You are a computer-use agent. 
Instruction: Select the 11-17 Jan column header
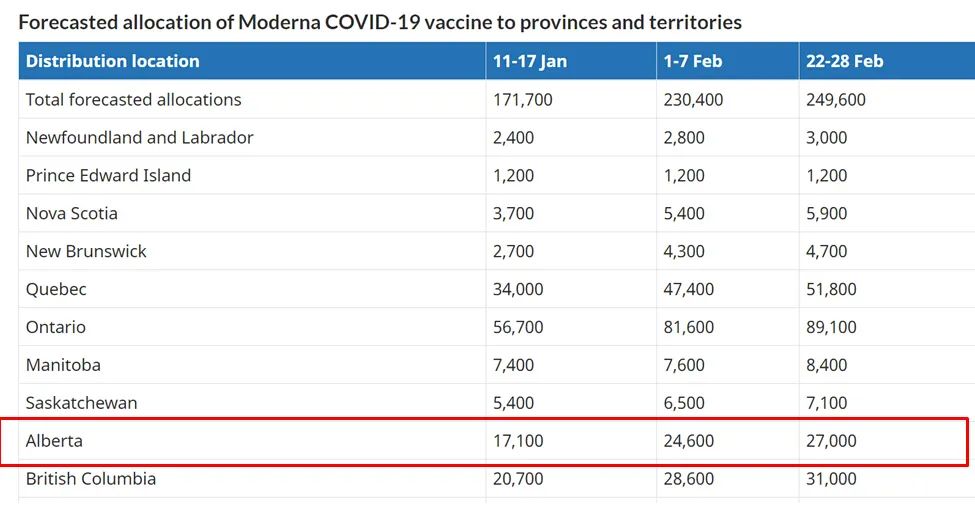530,61
